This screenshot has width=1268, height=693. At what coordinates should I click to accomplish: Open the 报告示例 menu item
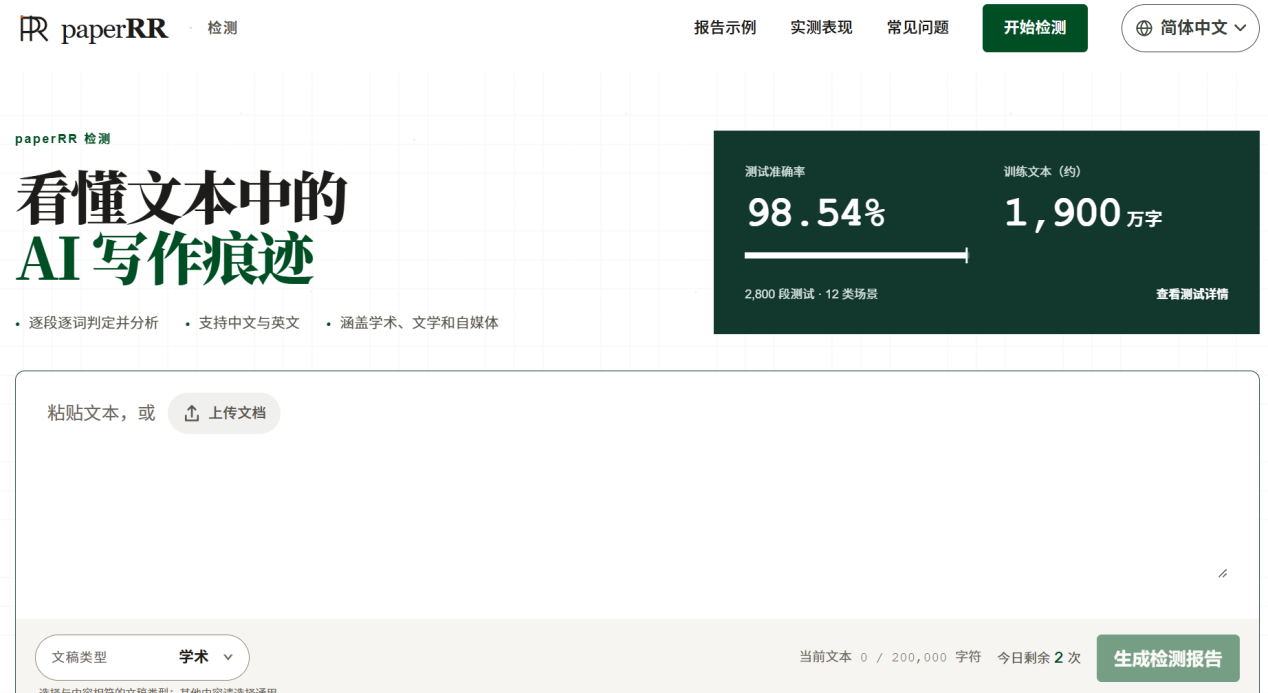click(x=725, y=28)
